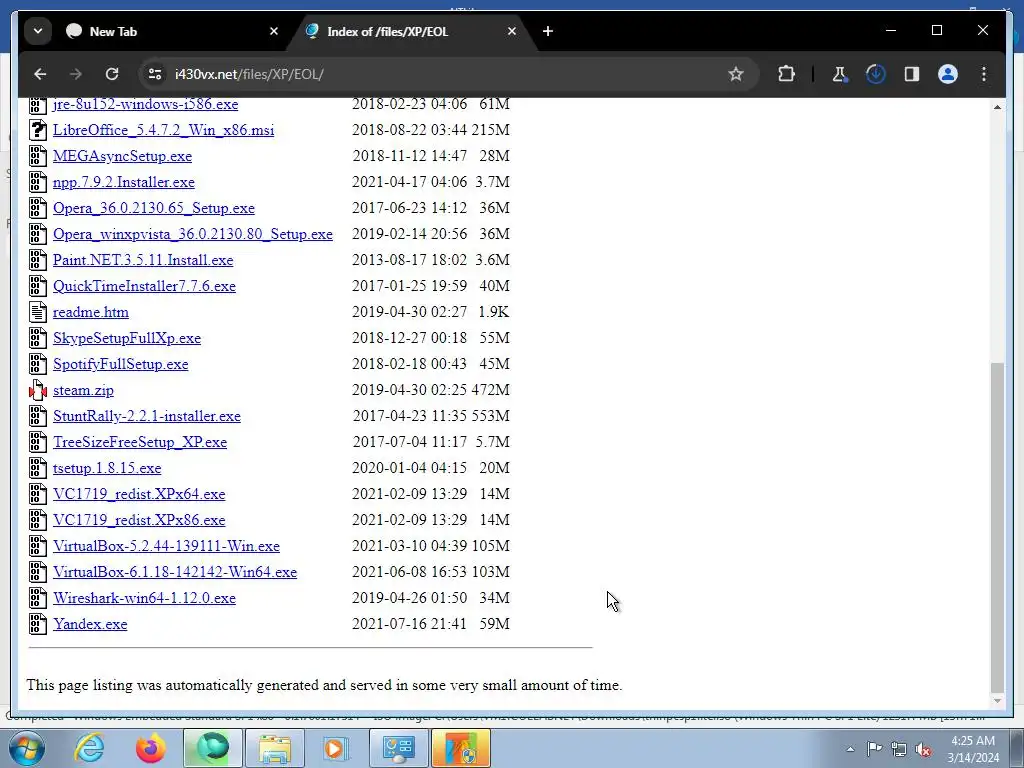Click the SpotifyFullSetup.exe link
This screenshot has height=768, width=1024.
[x=120, y=364]
